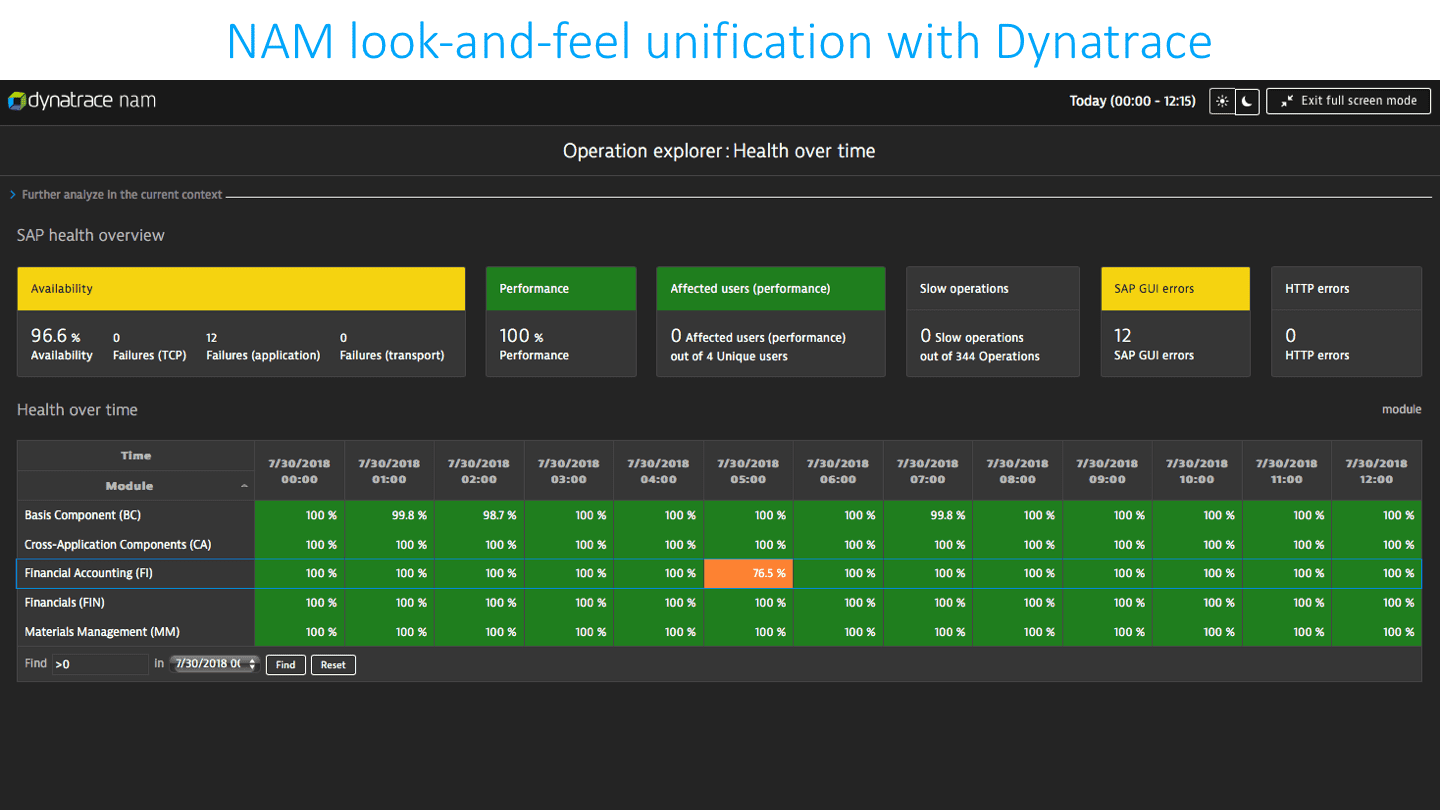Click the module link above table
The image size is (1440, 810).
click(1401, 409)
